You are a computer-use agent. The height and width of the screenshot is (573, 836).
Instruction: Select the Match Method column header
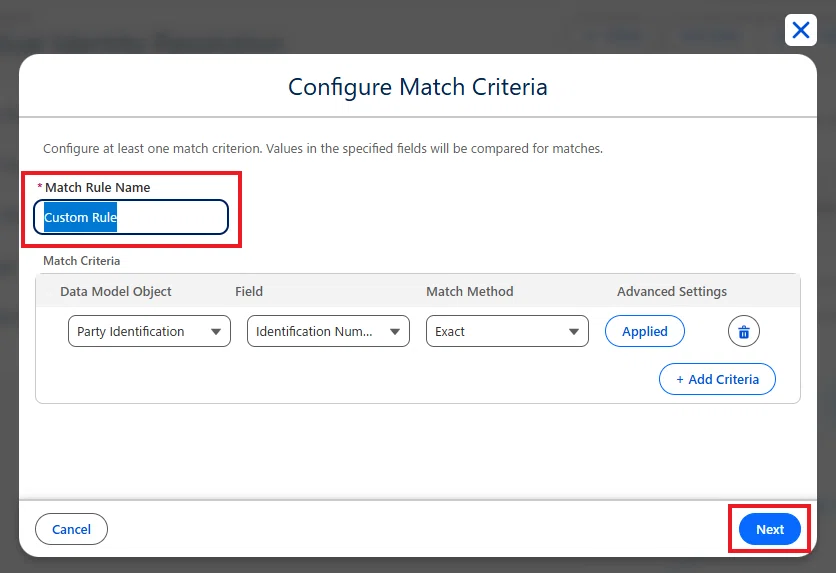(470, 292)
